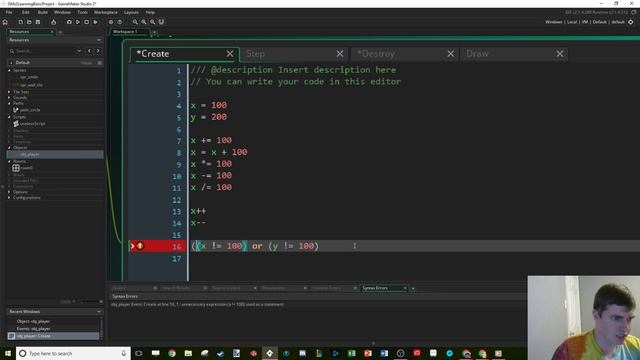Click the syntax error message for line 16
The image size is (640, 360).
click(x=198, y=304)
